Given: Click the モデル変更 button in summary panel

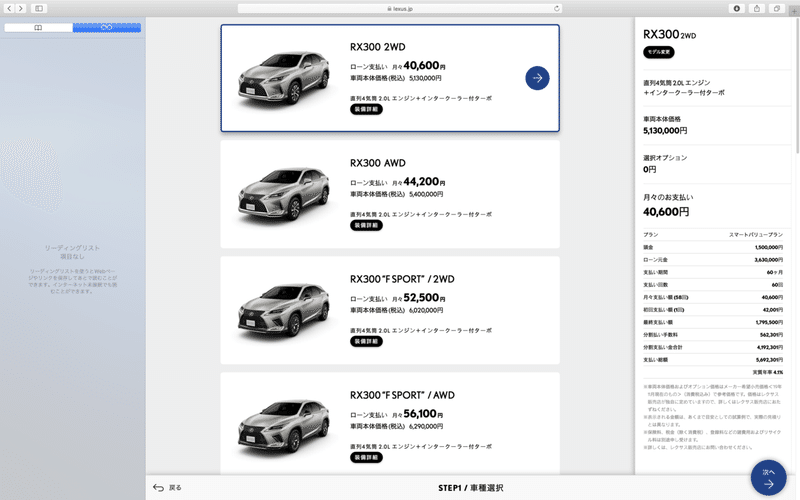Looking at the screenshot, I should tap(659, 52).
